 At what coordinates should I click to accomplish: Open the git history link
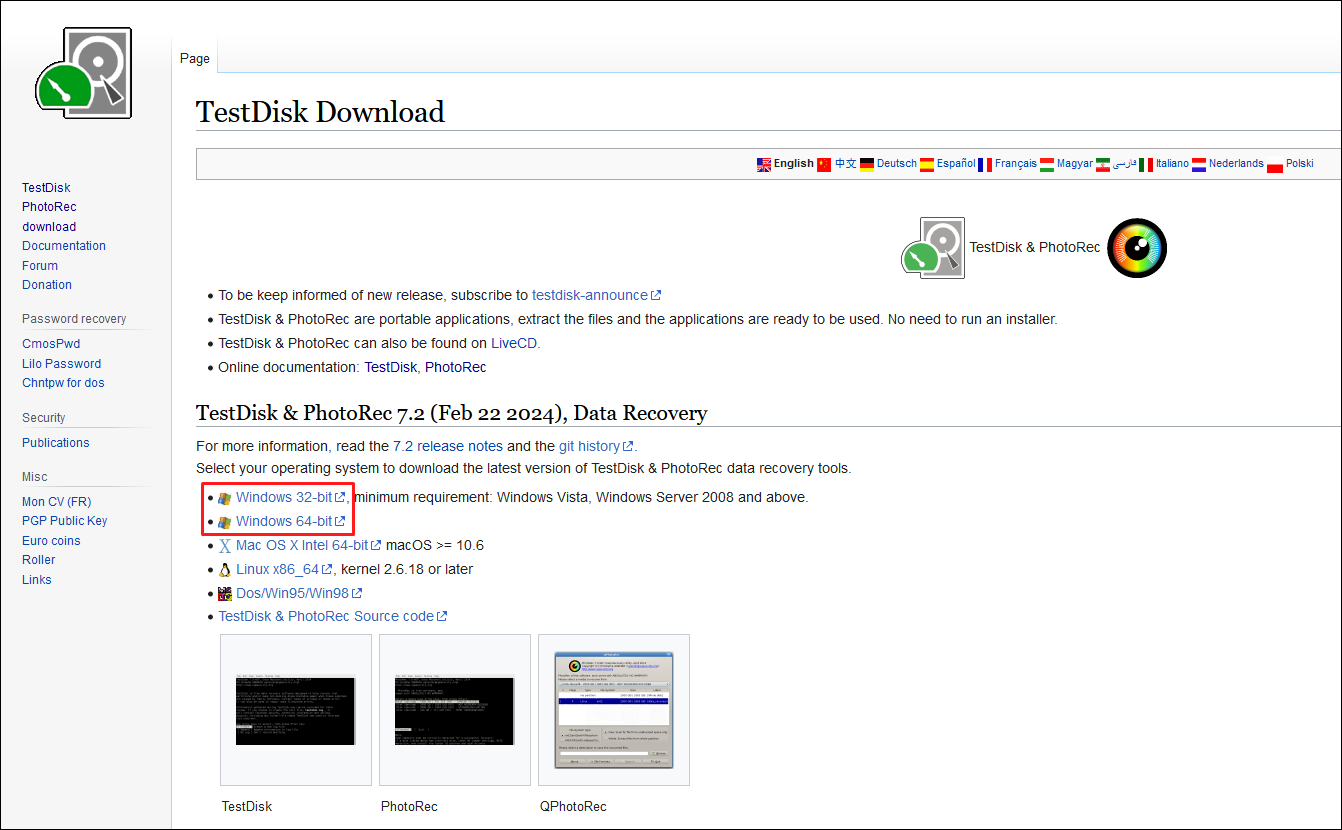click(x=596, y=447)
